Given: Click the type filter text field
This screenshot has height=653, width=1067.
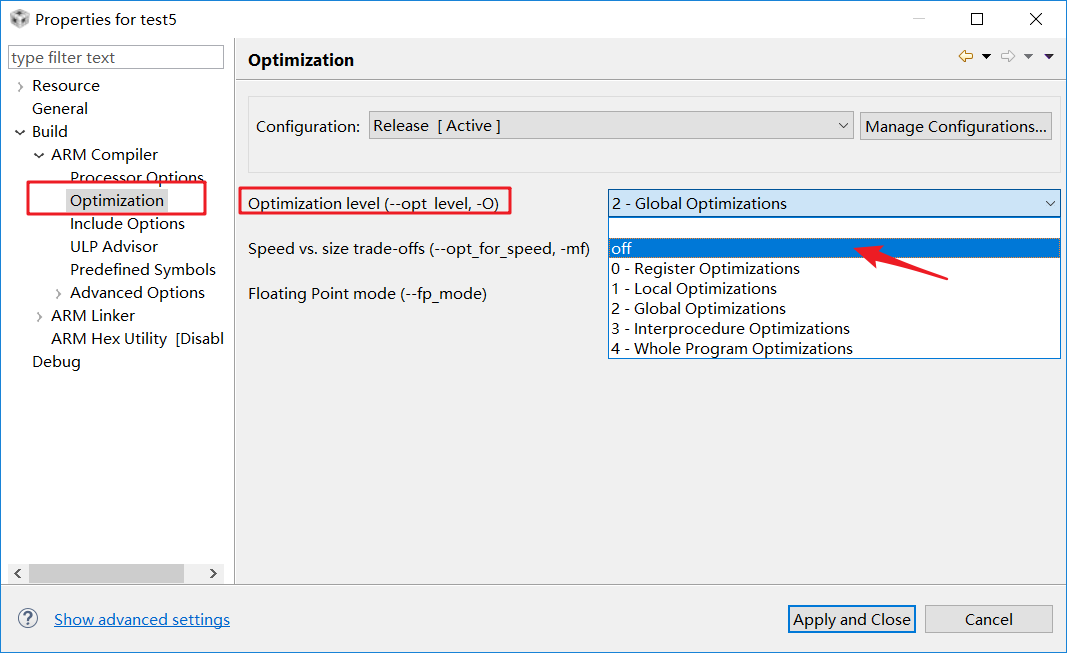Looking at the screenshot, I should click(116, 58).
